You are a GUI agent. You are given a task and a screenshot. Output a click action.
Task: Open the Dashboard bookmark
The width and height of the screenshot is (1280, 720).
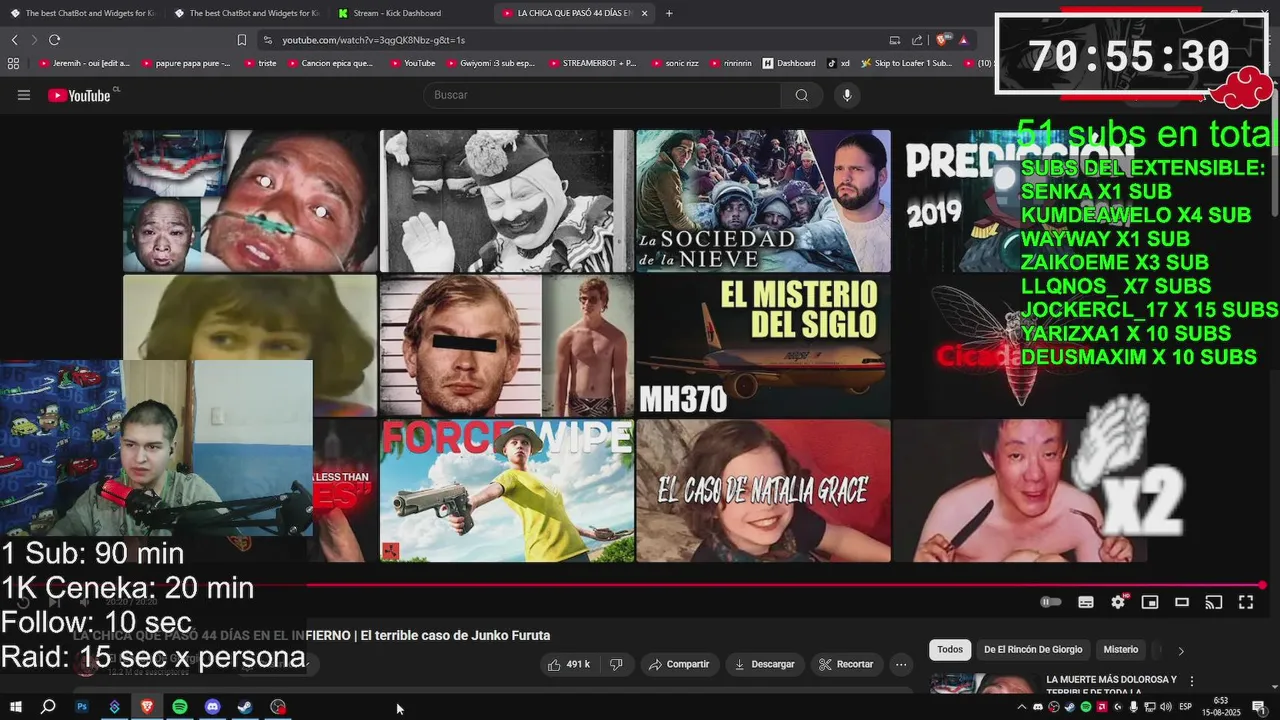pyautogui.click(x=789, y=63)
